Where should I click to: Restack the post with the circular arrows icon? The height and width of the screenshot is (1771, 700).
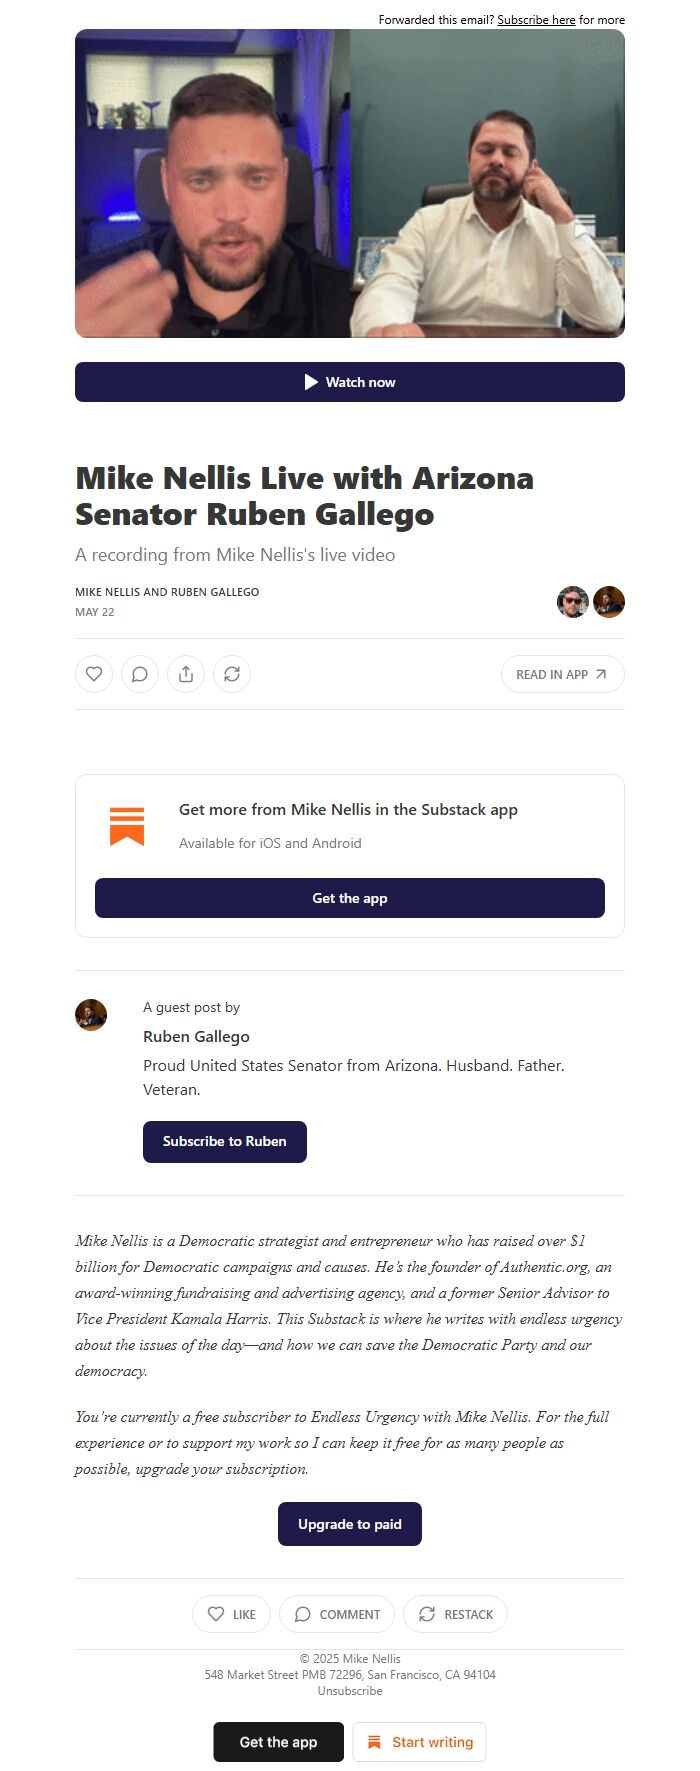tap(232, 674)
